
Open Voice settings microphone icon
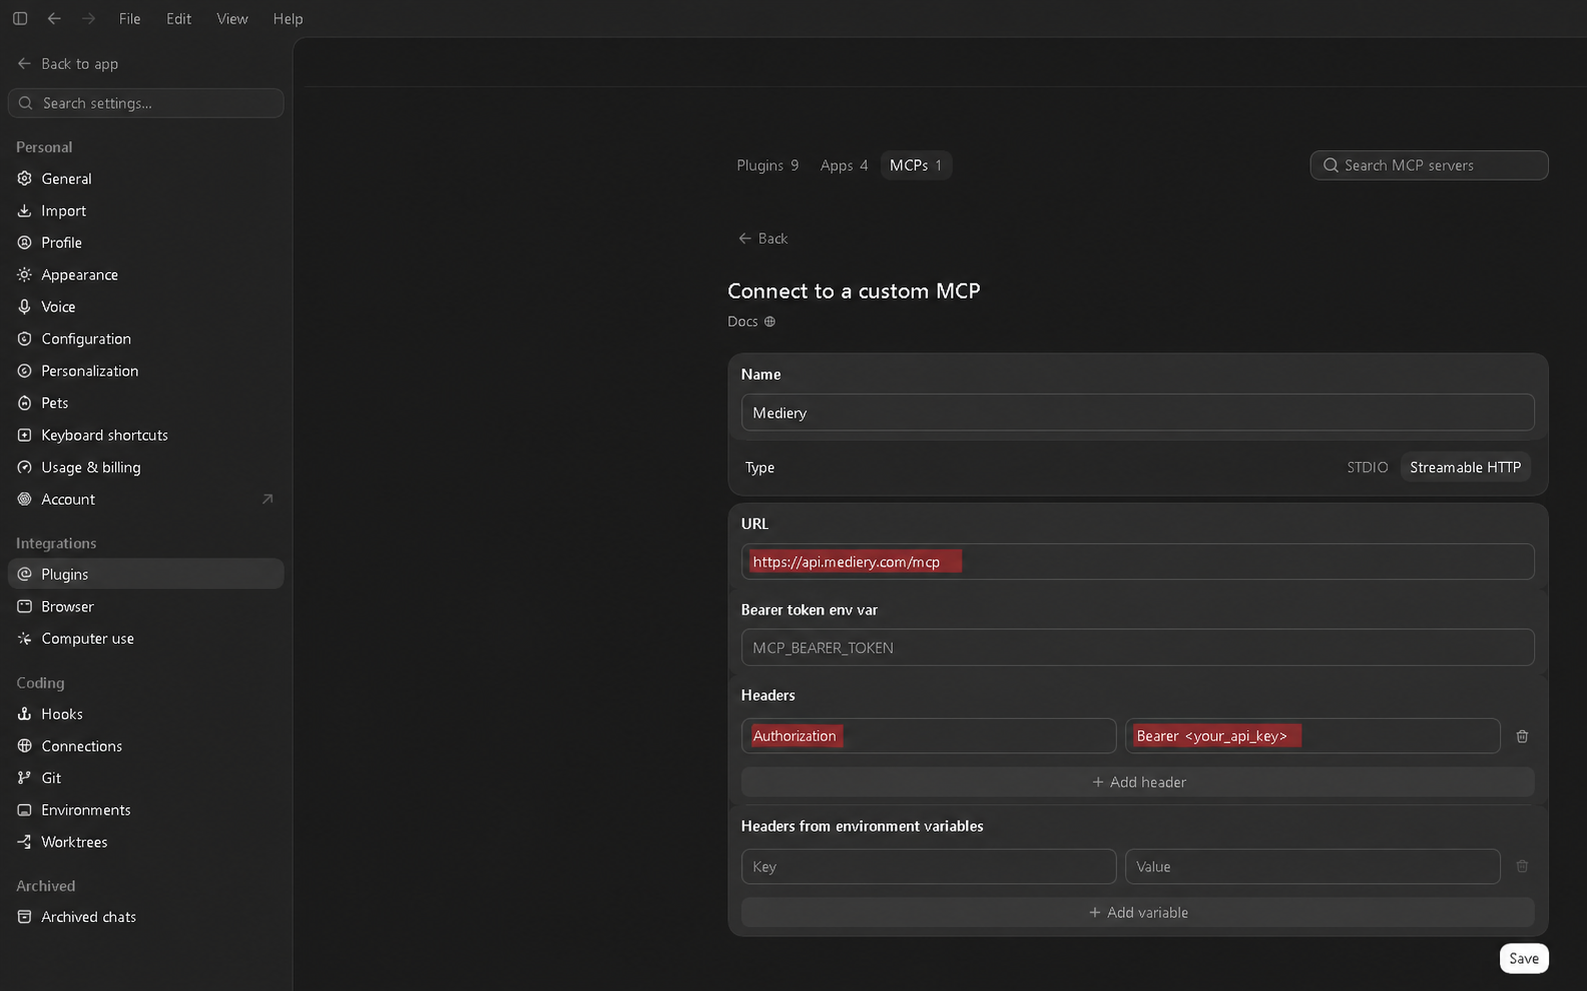click(x=25, y=307)
